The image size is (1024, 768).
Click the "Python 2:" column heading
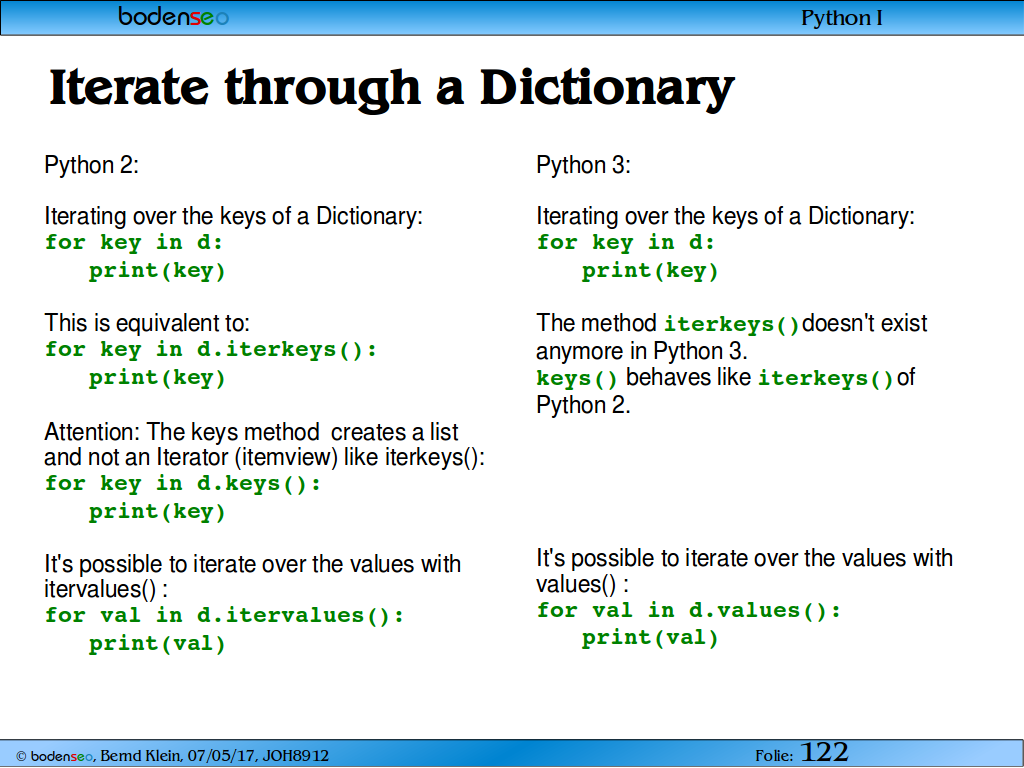tap(91, 165)
